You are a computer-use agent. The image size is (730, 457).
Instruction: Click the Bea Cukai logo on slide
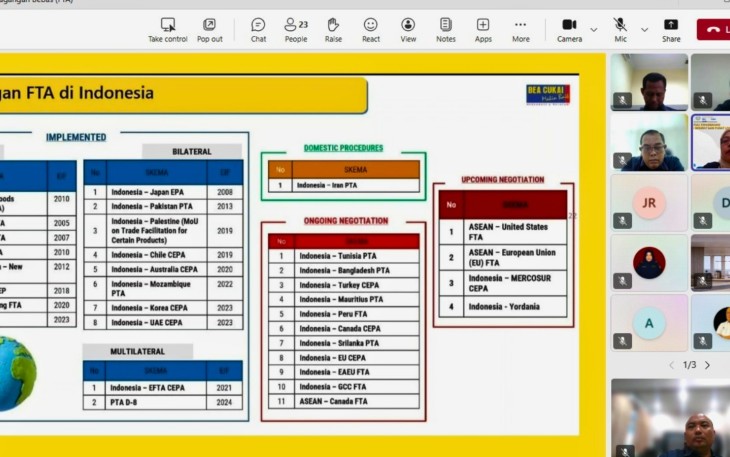pos(548,94)
